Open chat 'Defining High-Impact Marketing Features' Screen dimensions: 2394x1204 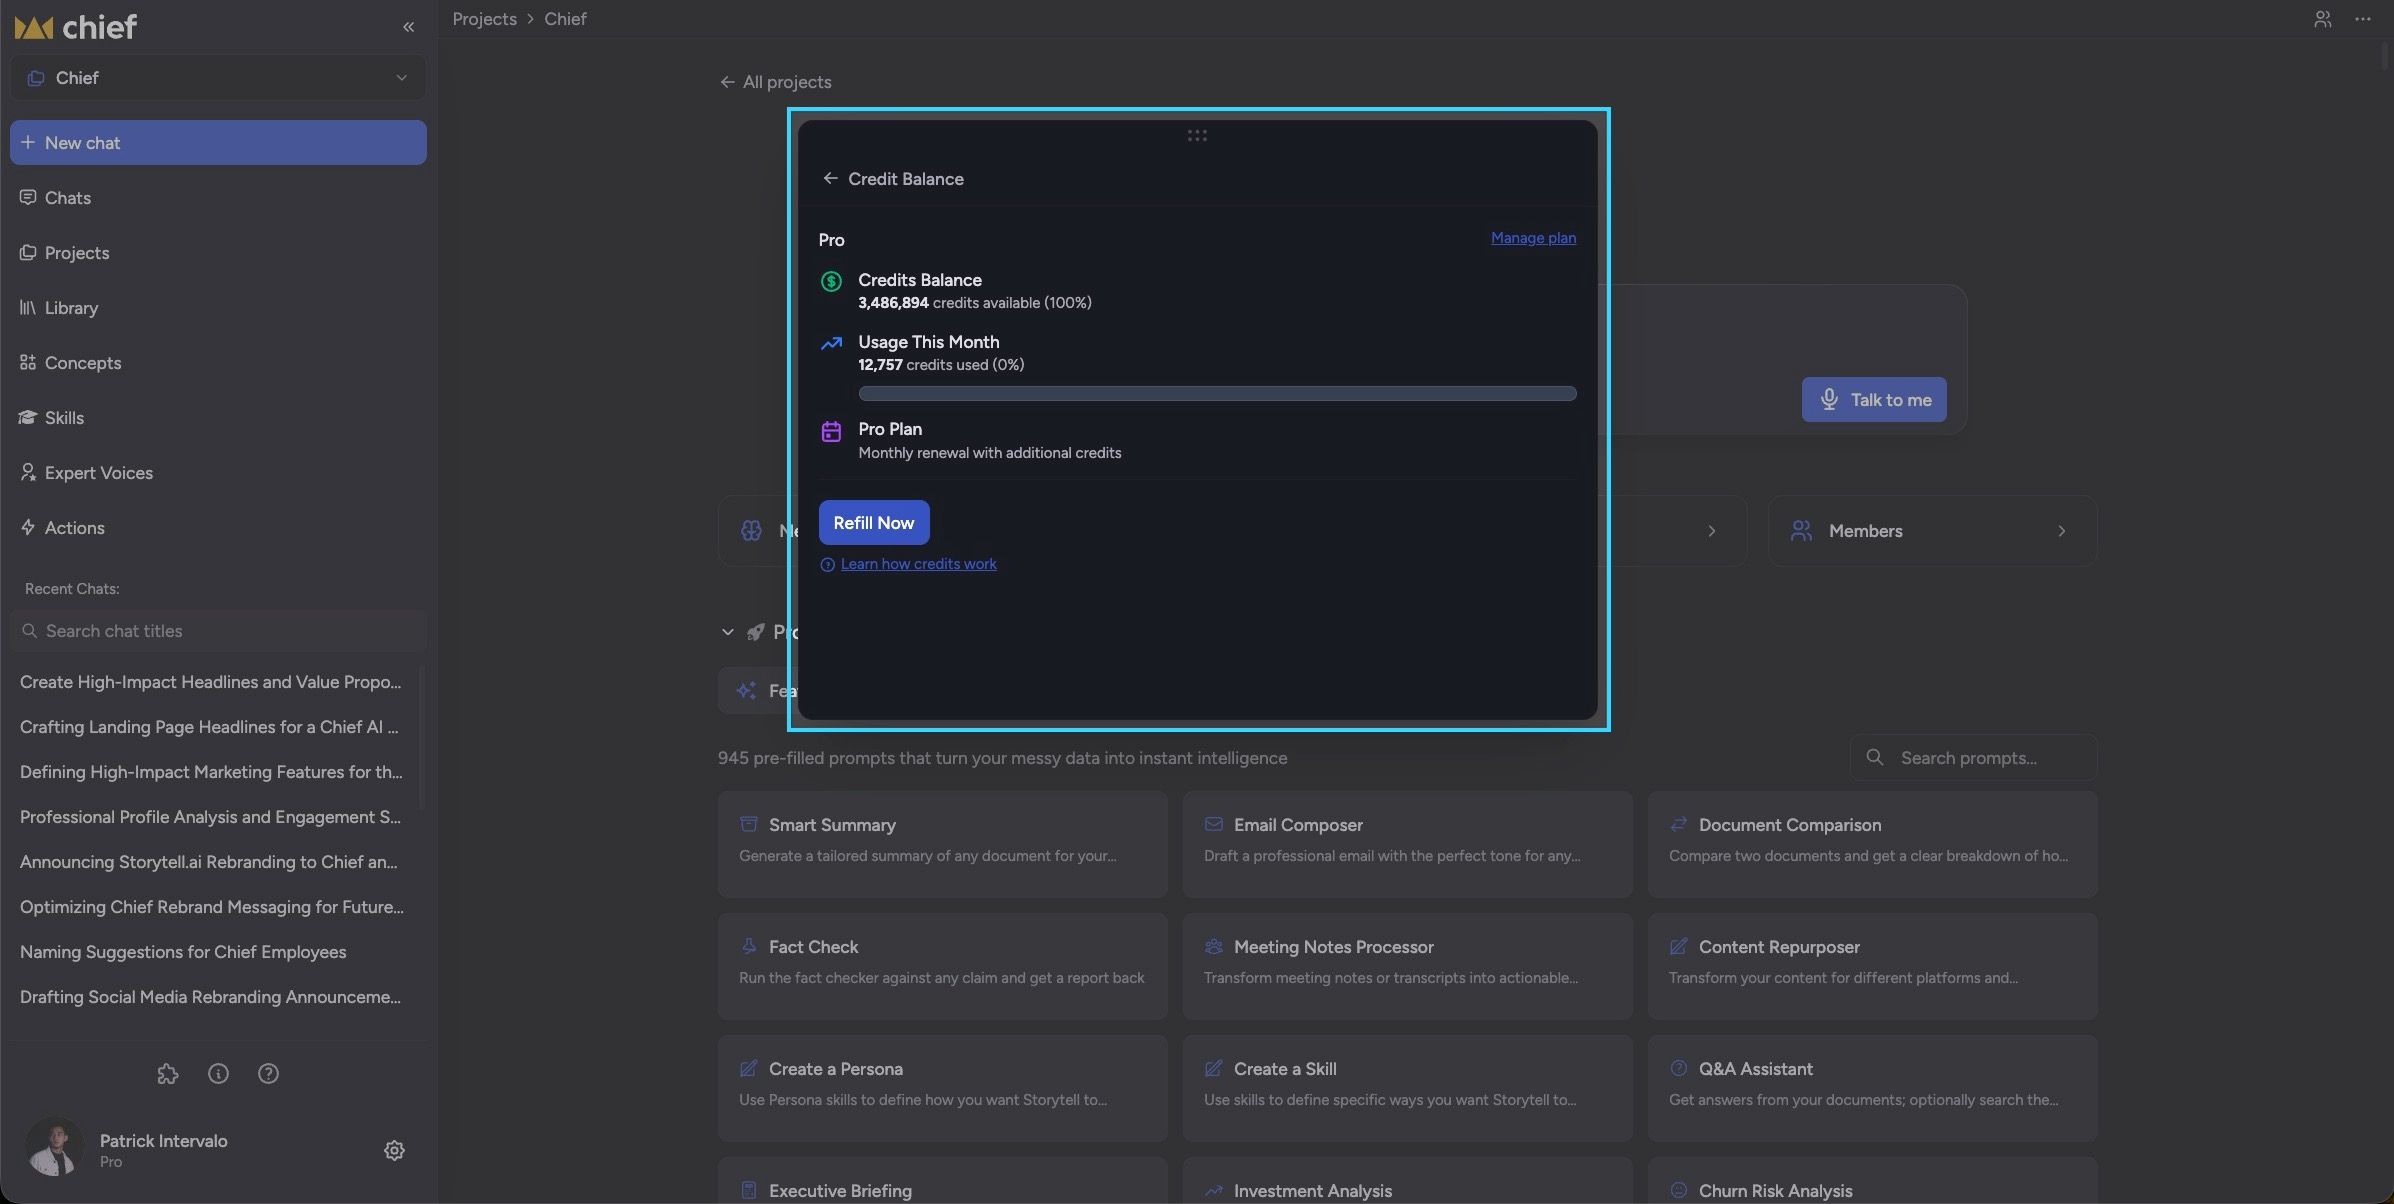[x=211, y=772]
